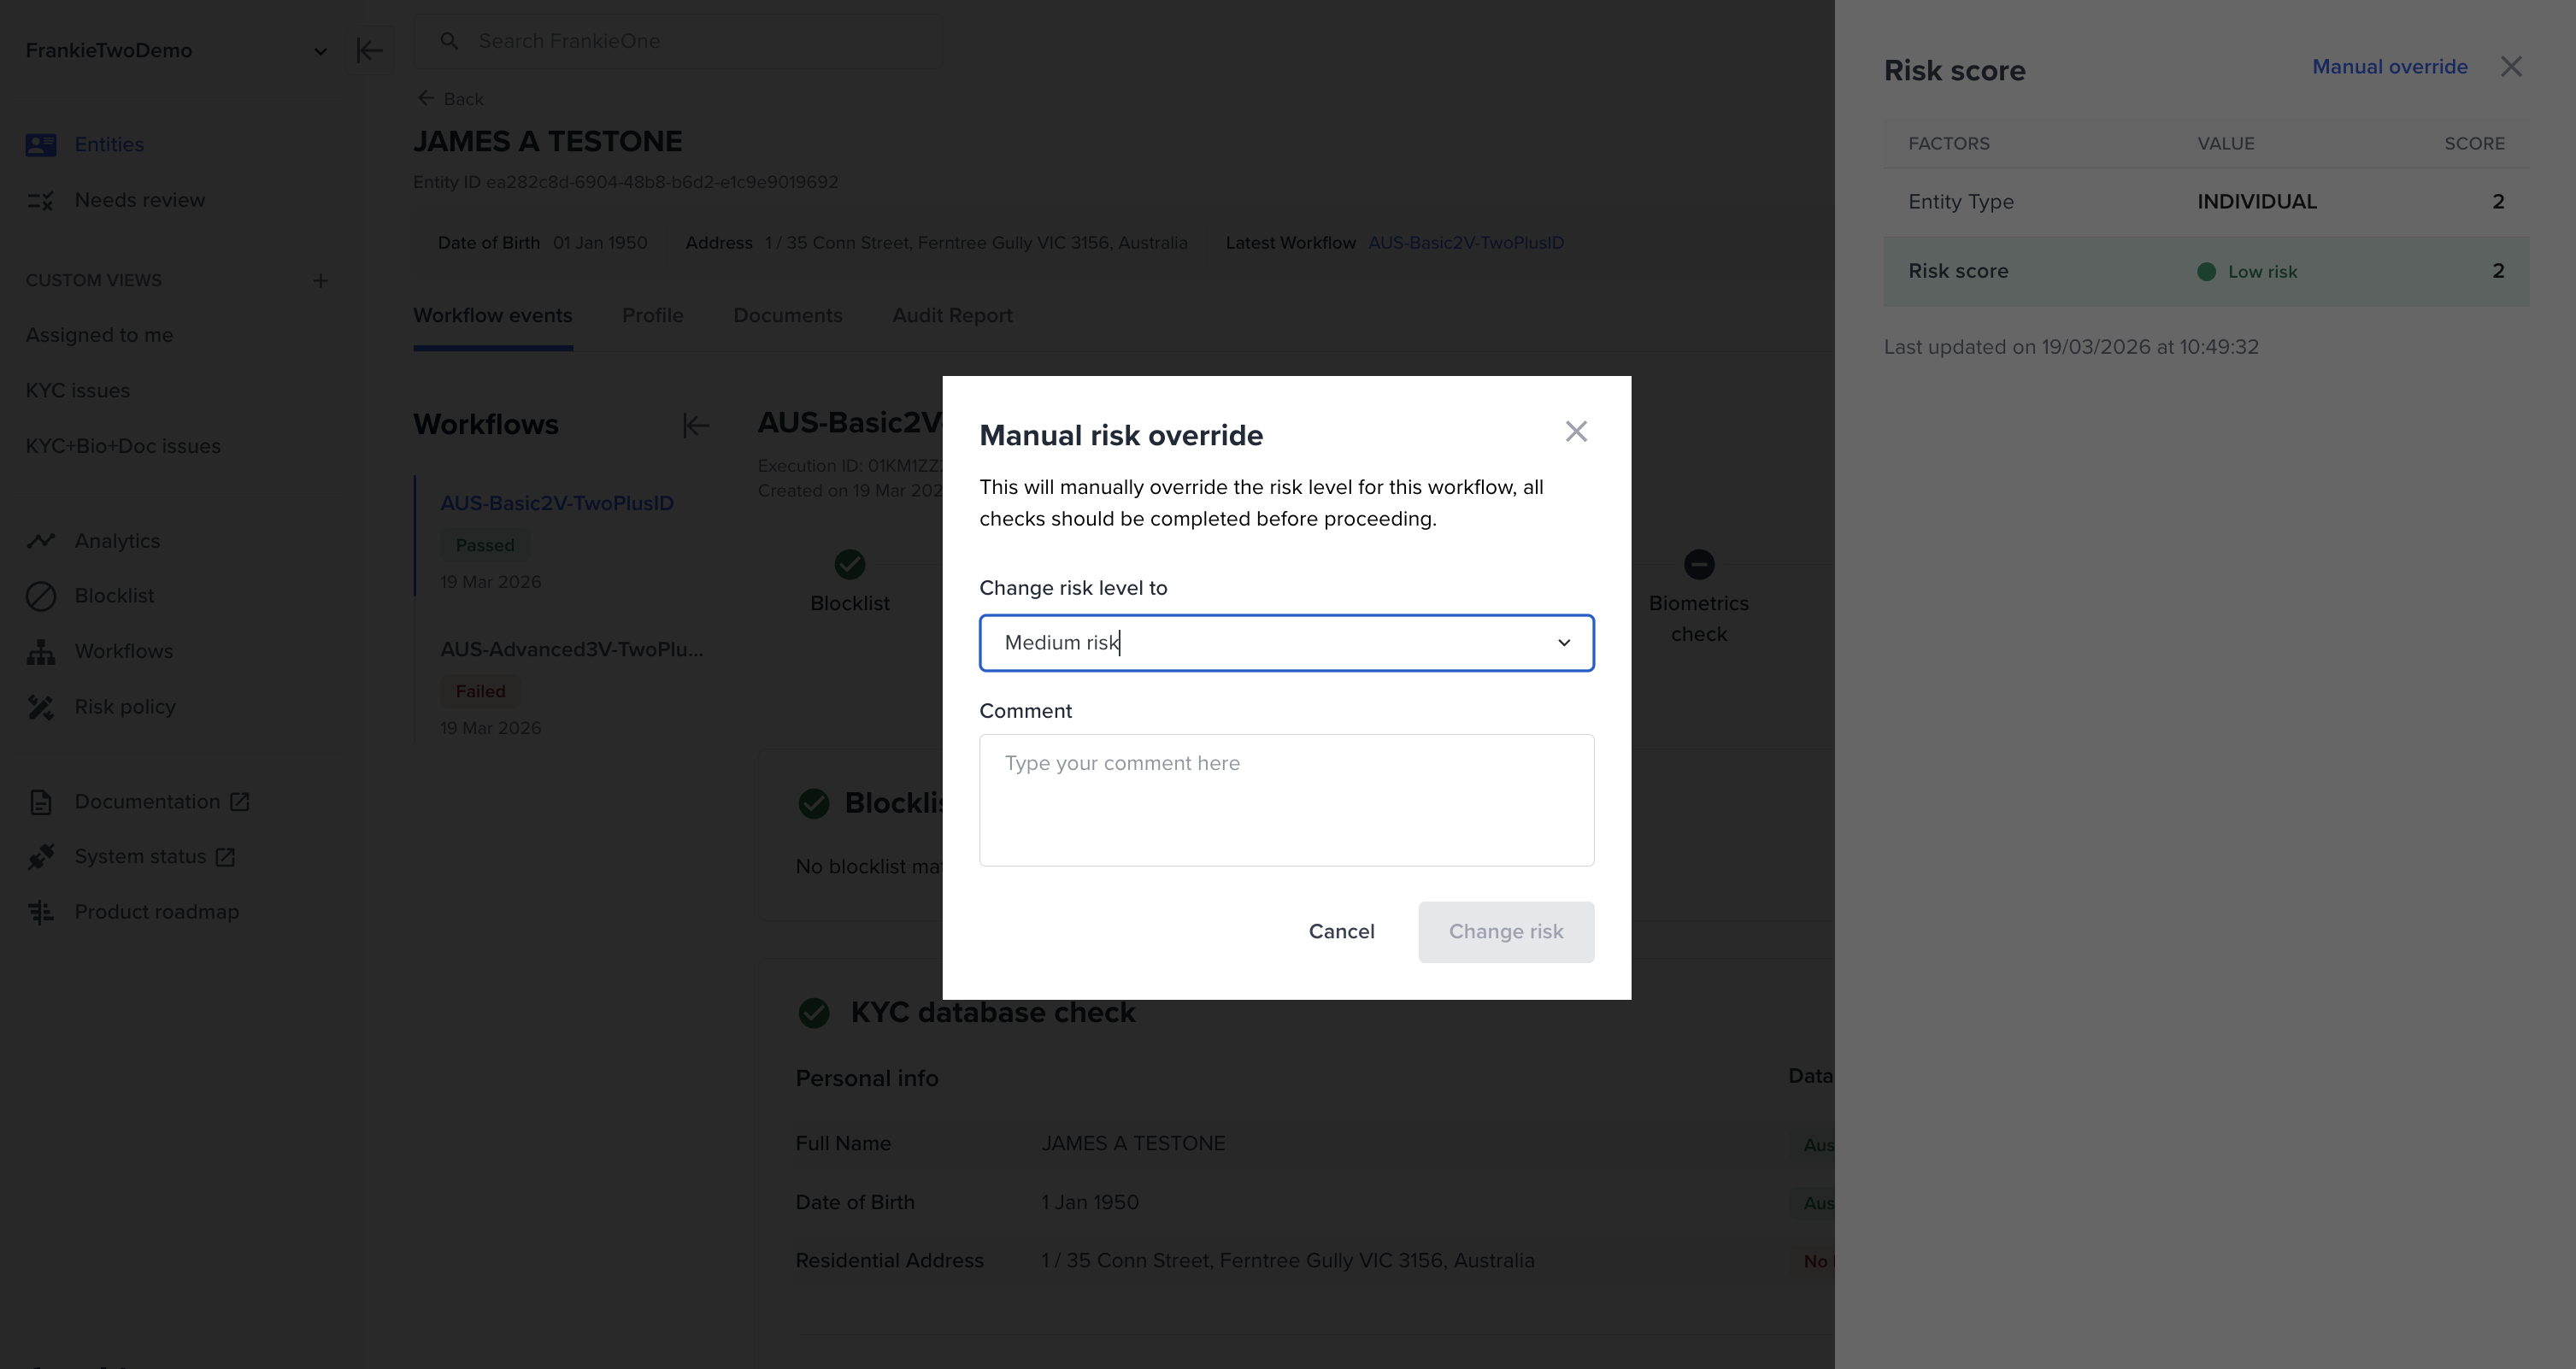Close the Manual risk override dialog
The height and width of the screenshot is (1369, 2576).
click(1576, 431)
